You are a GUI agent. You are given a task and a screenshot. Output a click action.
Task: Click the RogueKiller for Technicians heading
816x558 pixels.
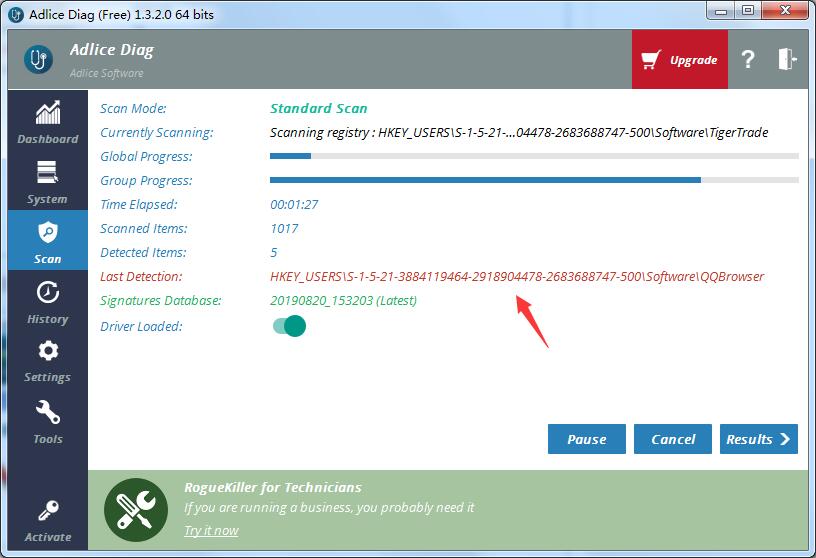[273, 487]
